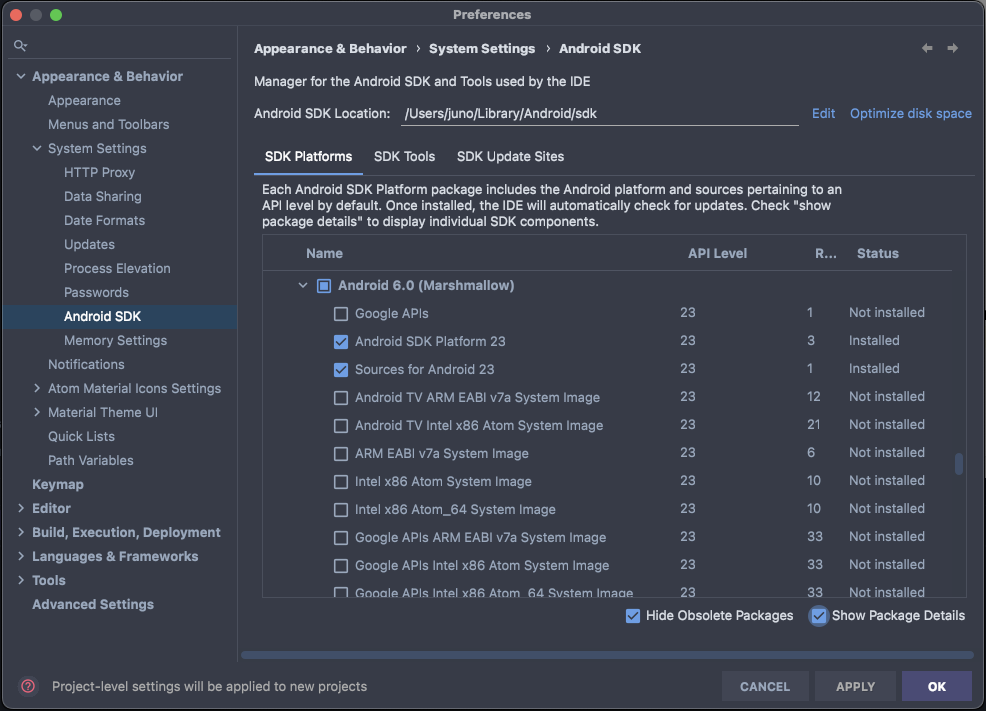Expand Build, Execution, Deployment section
Image resolution: width=986 pixels, height=711 pixels.
[21, 532]
